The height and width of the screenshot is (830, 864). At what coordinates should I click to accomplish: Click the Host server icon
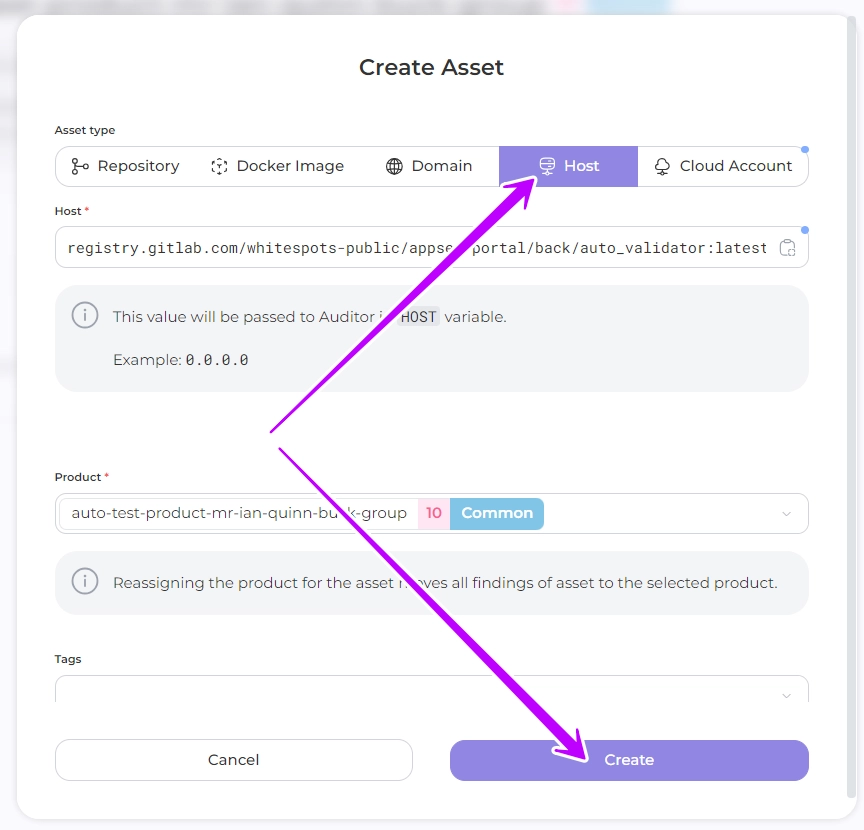tap(547, 166)
